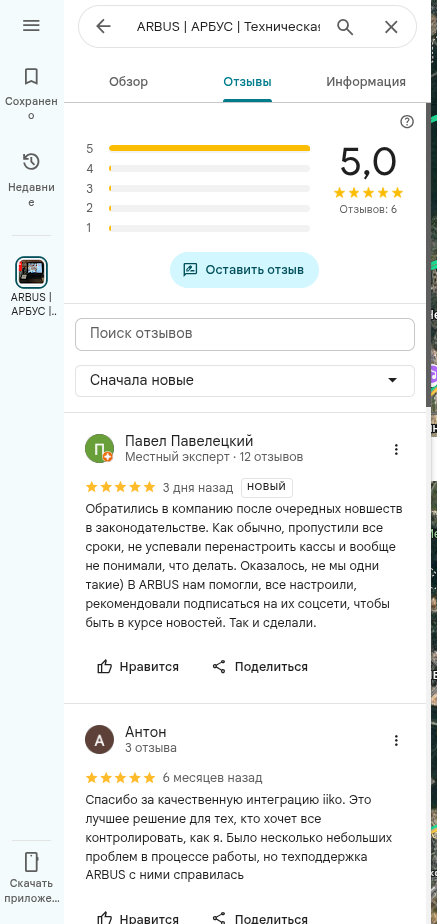The image size is (437, 924).
Task: Open Антон's profile avatar
Action: point(100,740)
